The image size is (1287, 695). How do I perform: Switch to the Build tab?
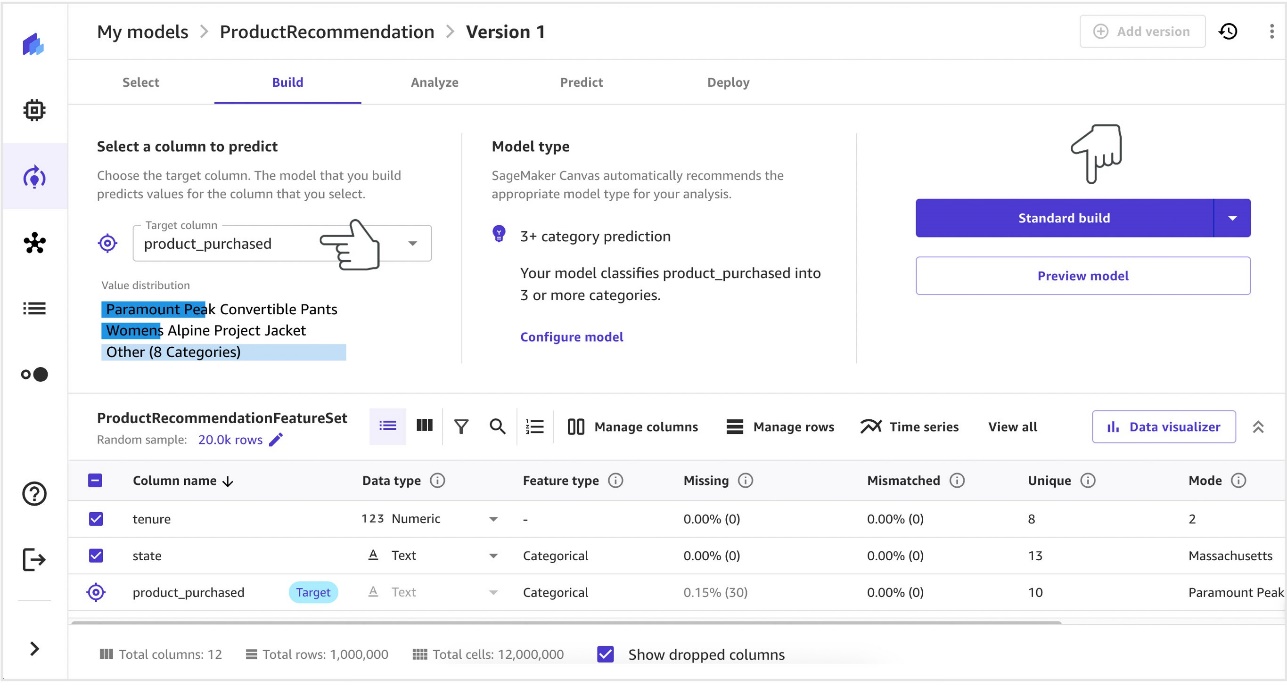[288, 82]
